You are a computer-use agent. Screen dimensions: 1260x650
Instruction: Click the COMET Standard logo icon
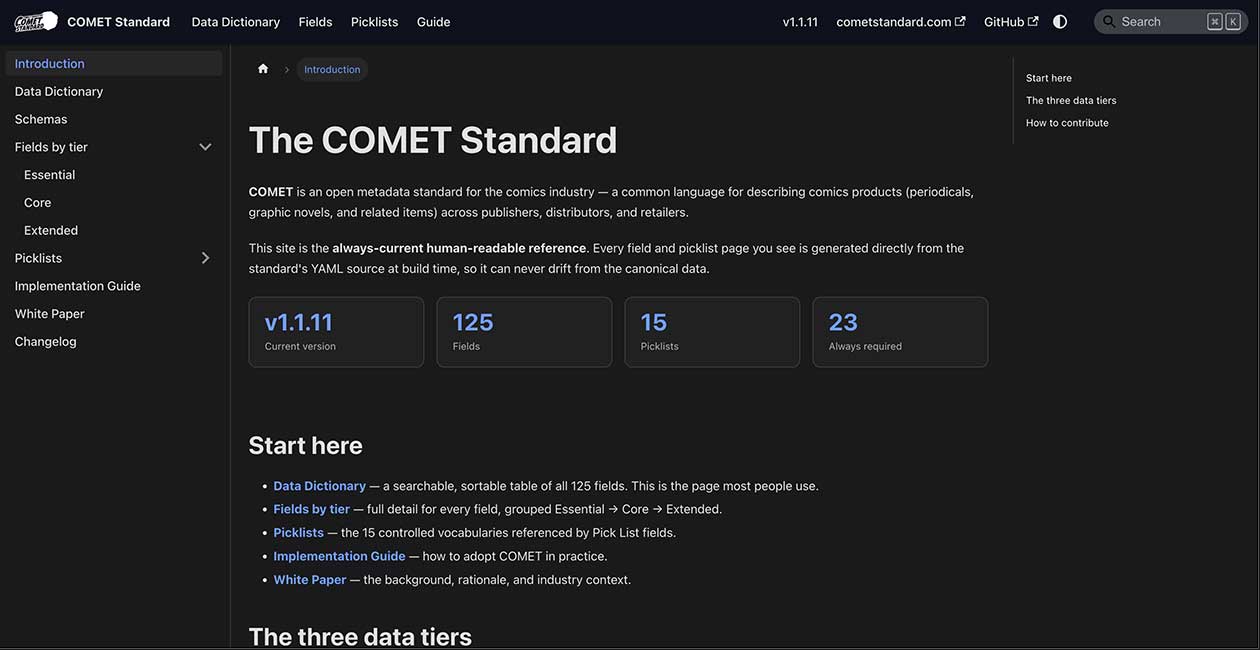click(x=36, y=21)
